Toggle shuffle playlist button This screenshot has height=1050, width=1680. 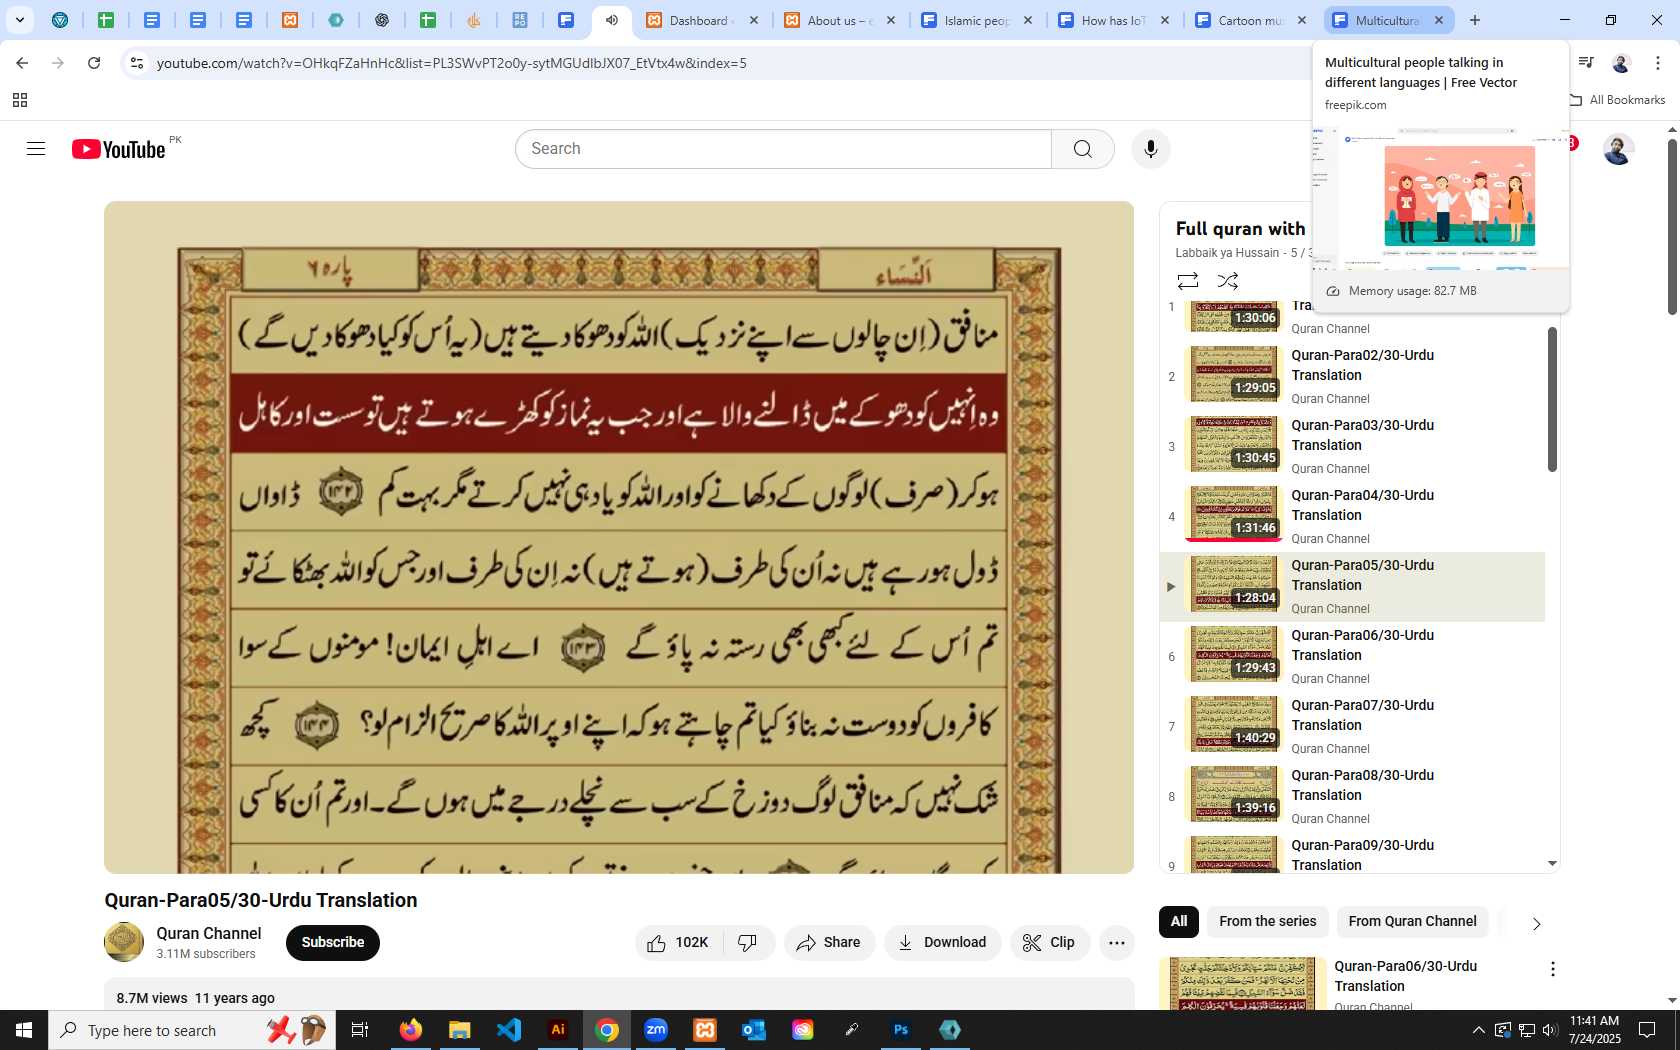(x=1228, y=281)
